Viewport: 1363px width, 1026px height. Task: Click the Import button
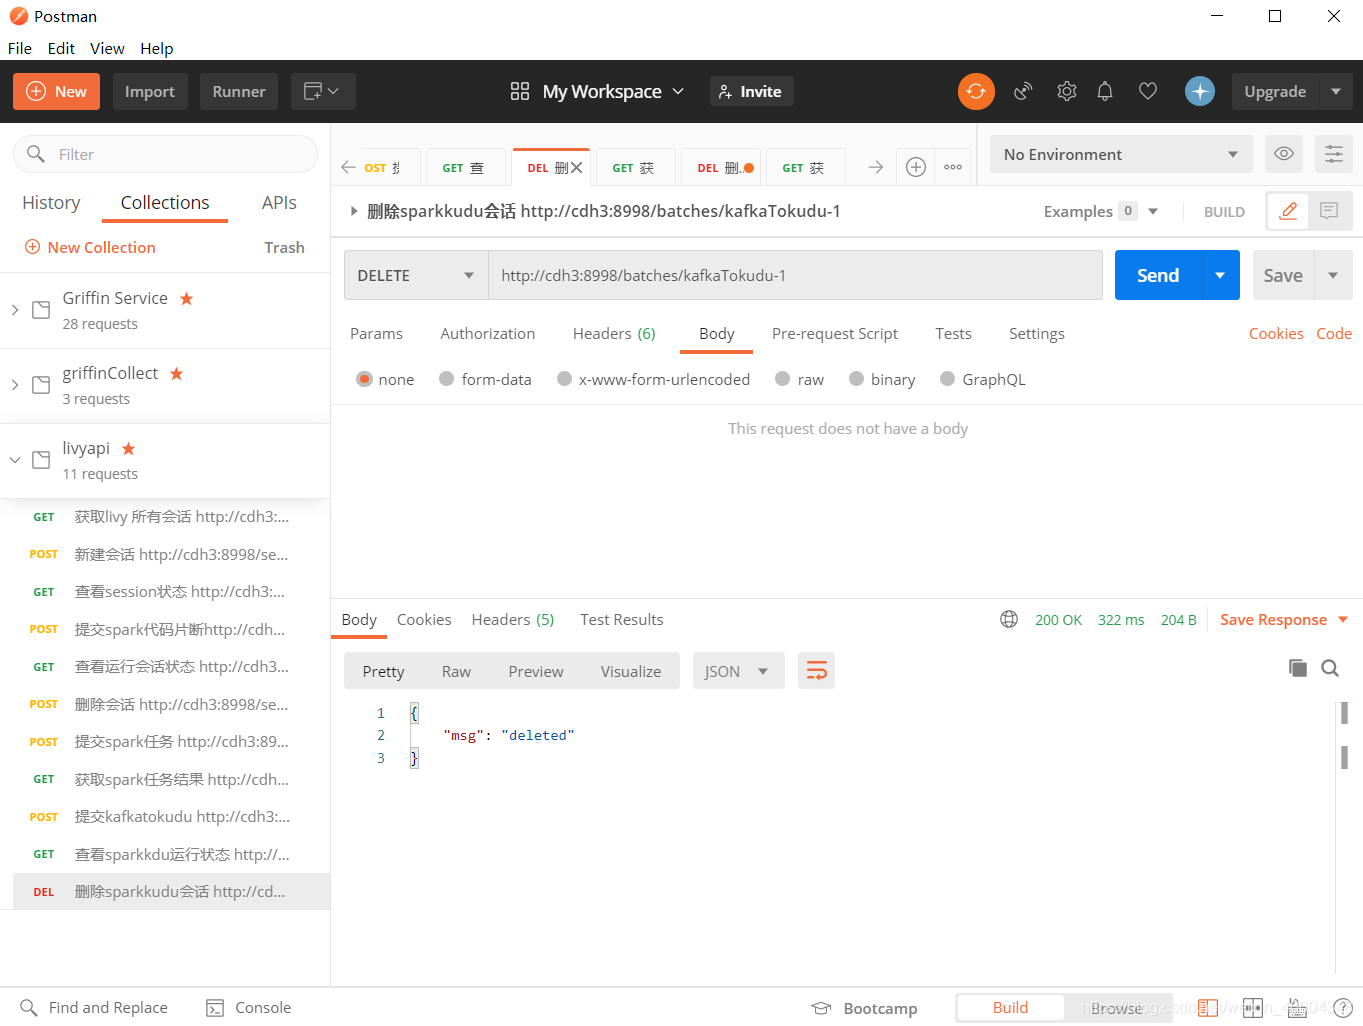point(150,91)
